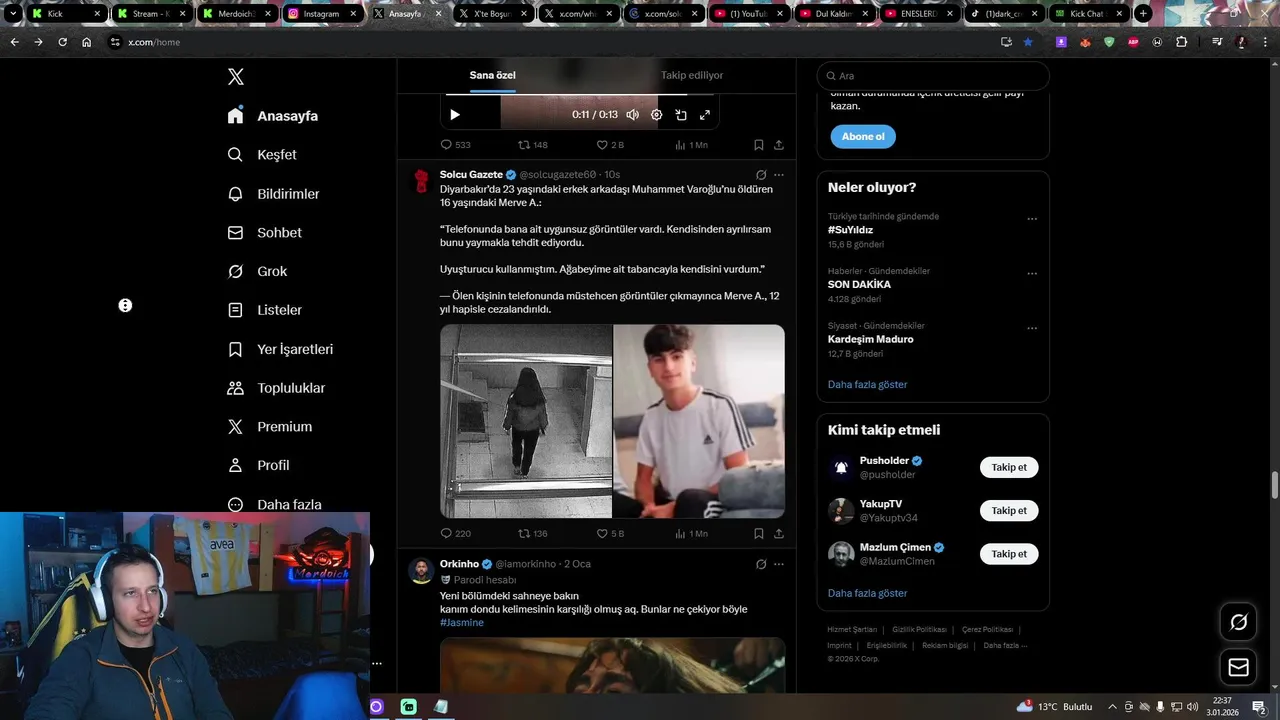Follow YakupTV with Takip et
Screen dimensions: 1280x720
pyautogui.click(x=1009, y=511)
